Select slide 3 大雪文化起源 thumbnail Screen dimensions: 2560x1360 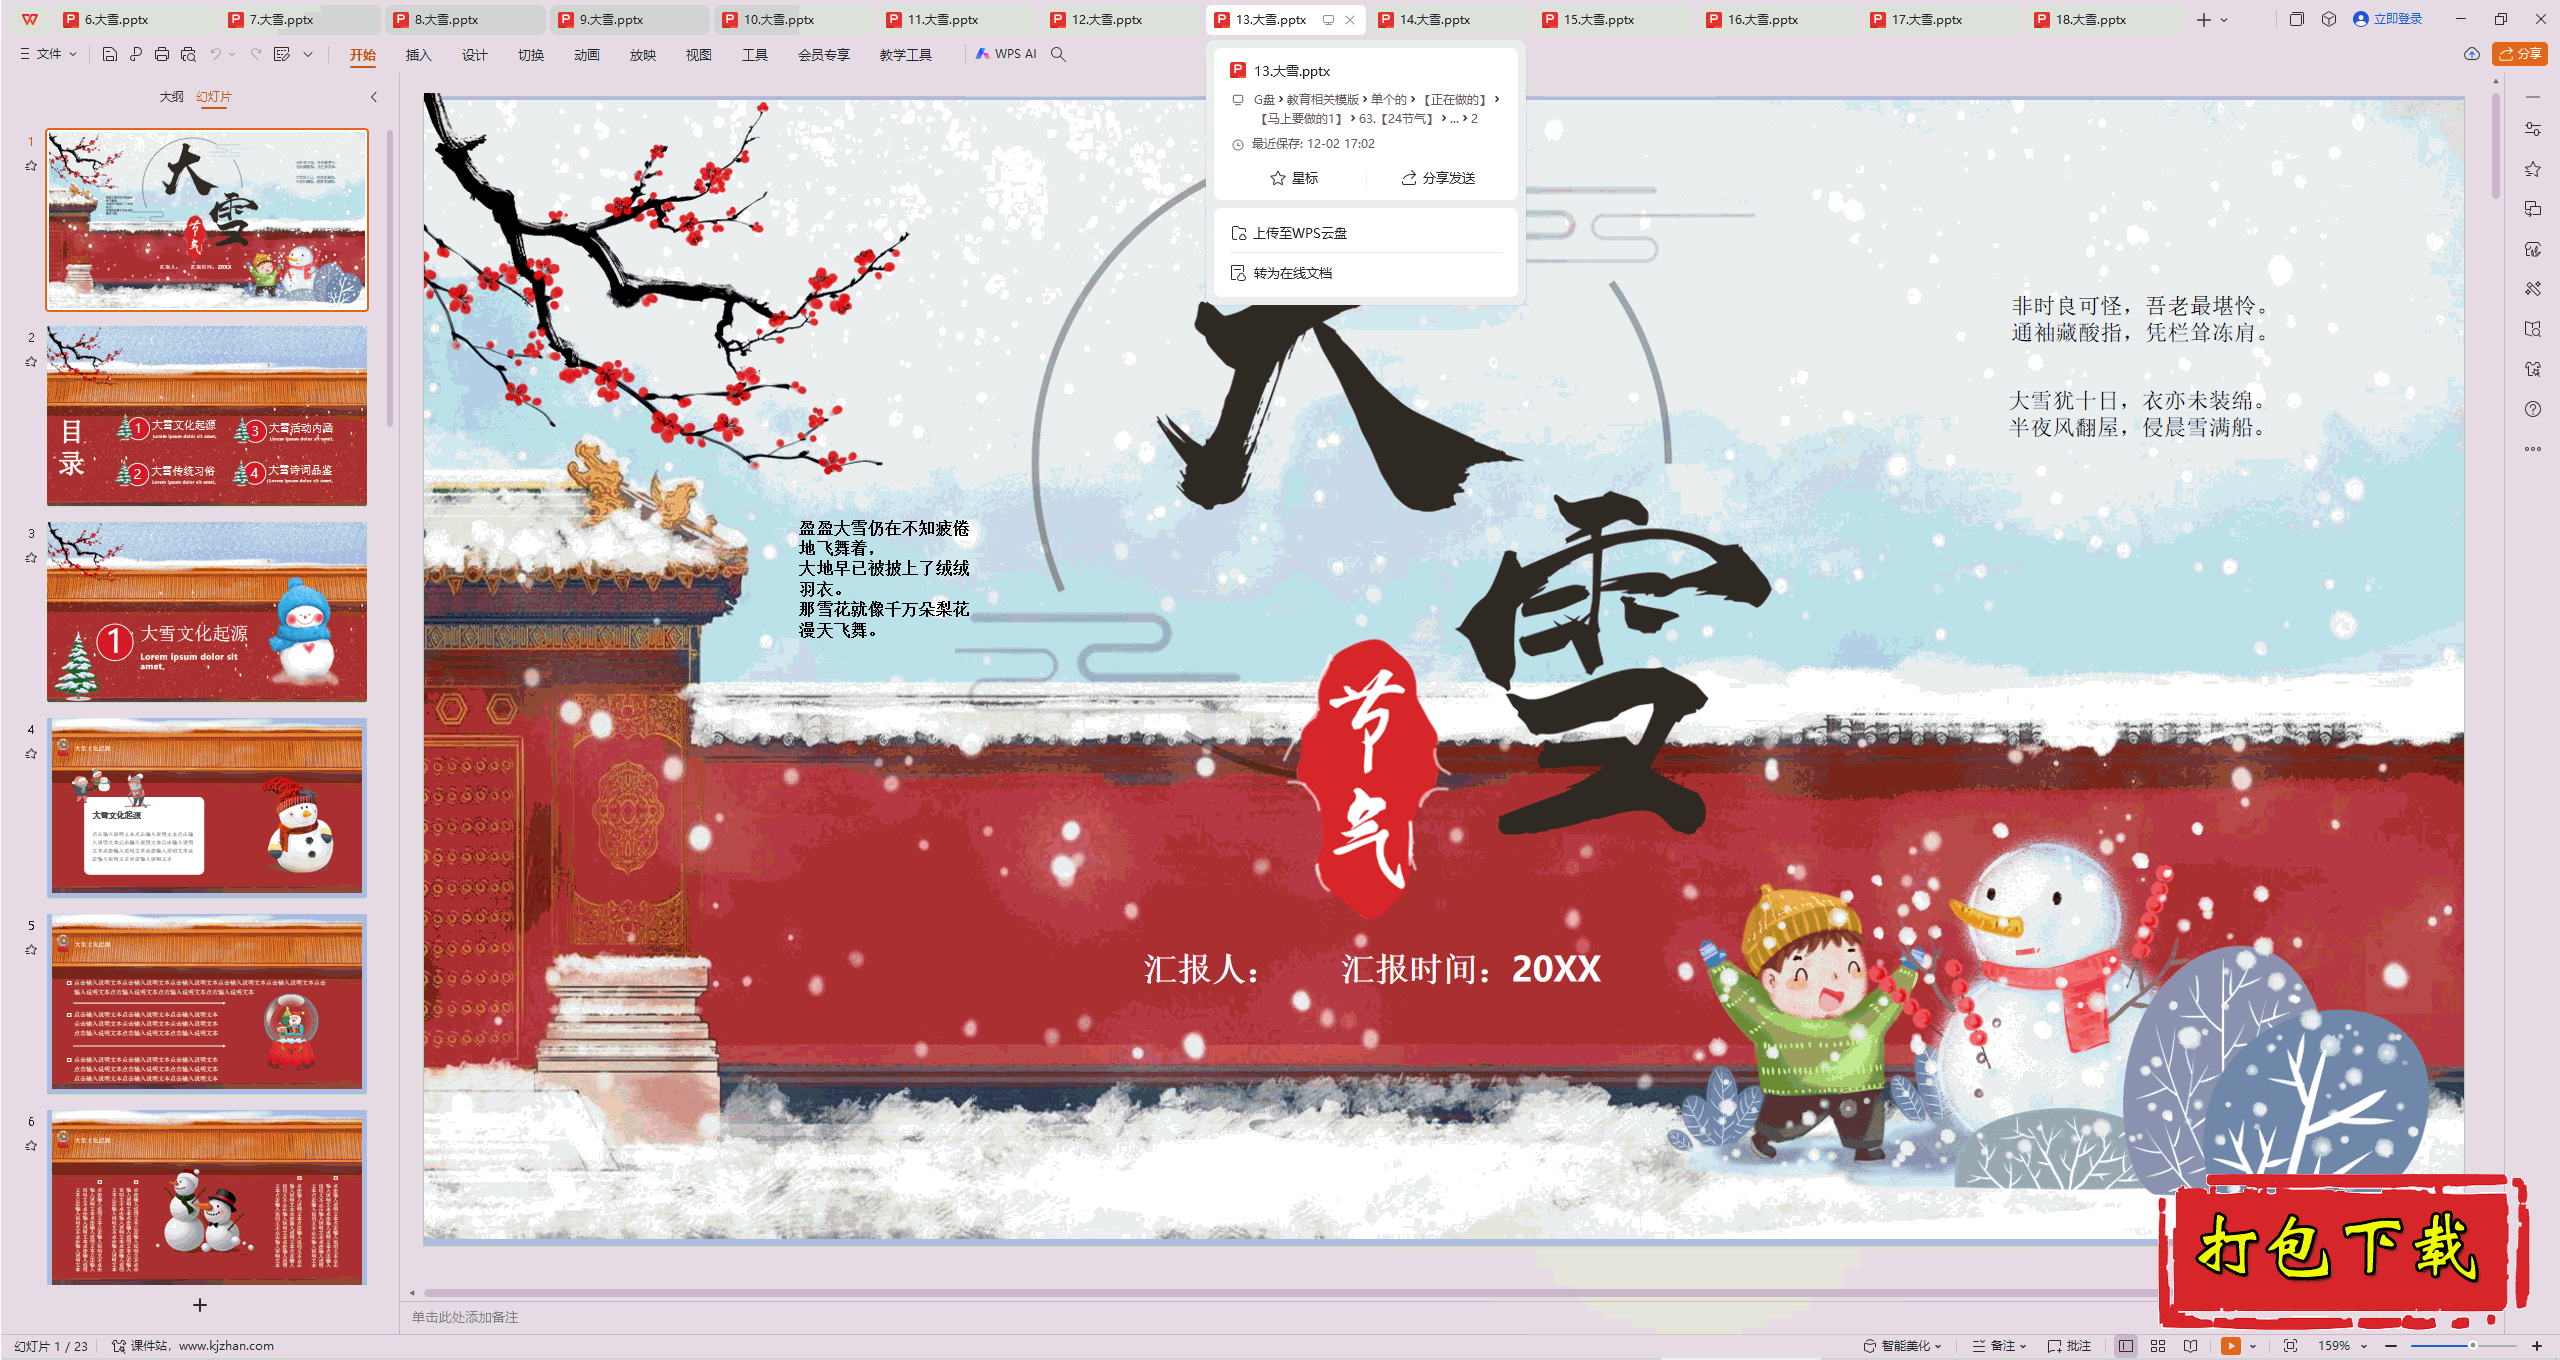207,612
